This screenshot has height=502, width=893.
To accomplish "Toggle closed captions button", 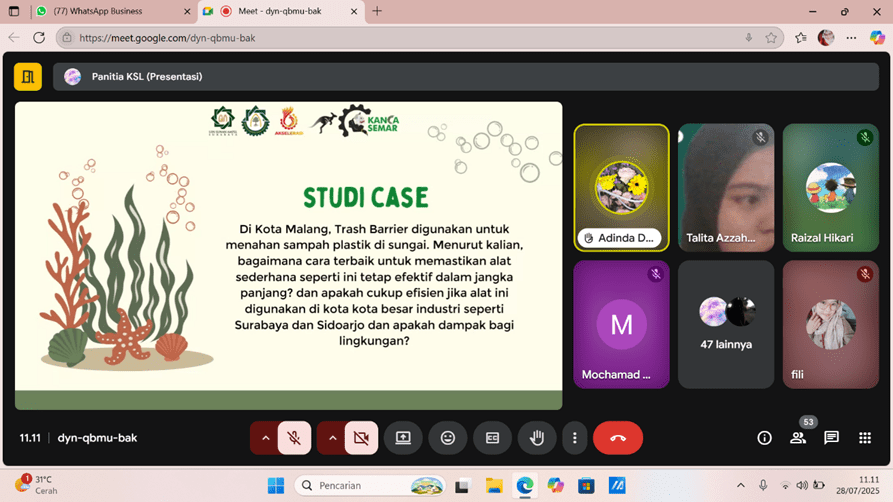I will [x=492, y=438].
